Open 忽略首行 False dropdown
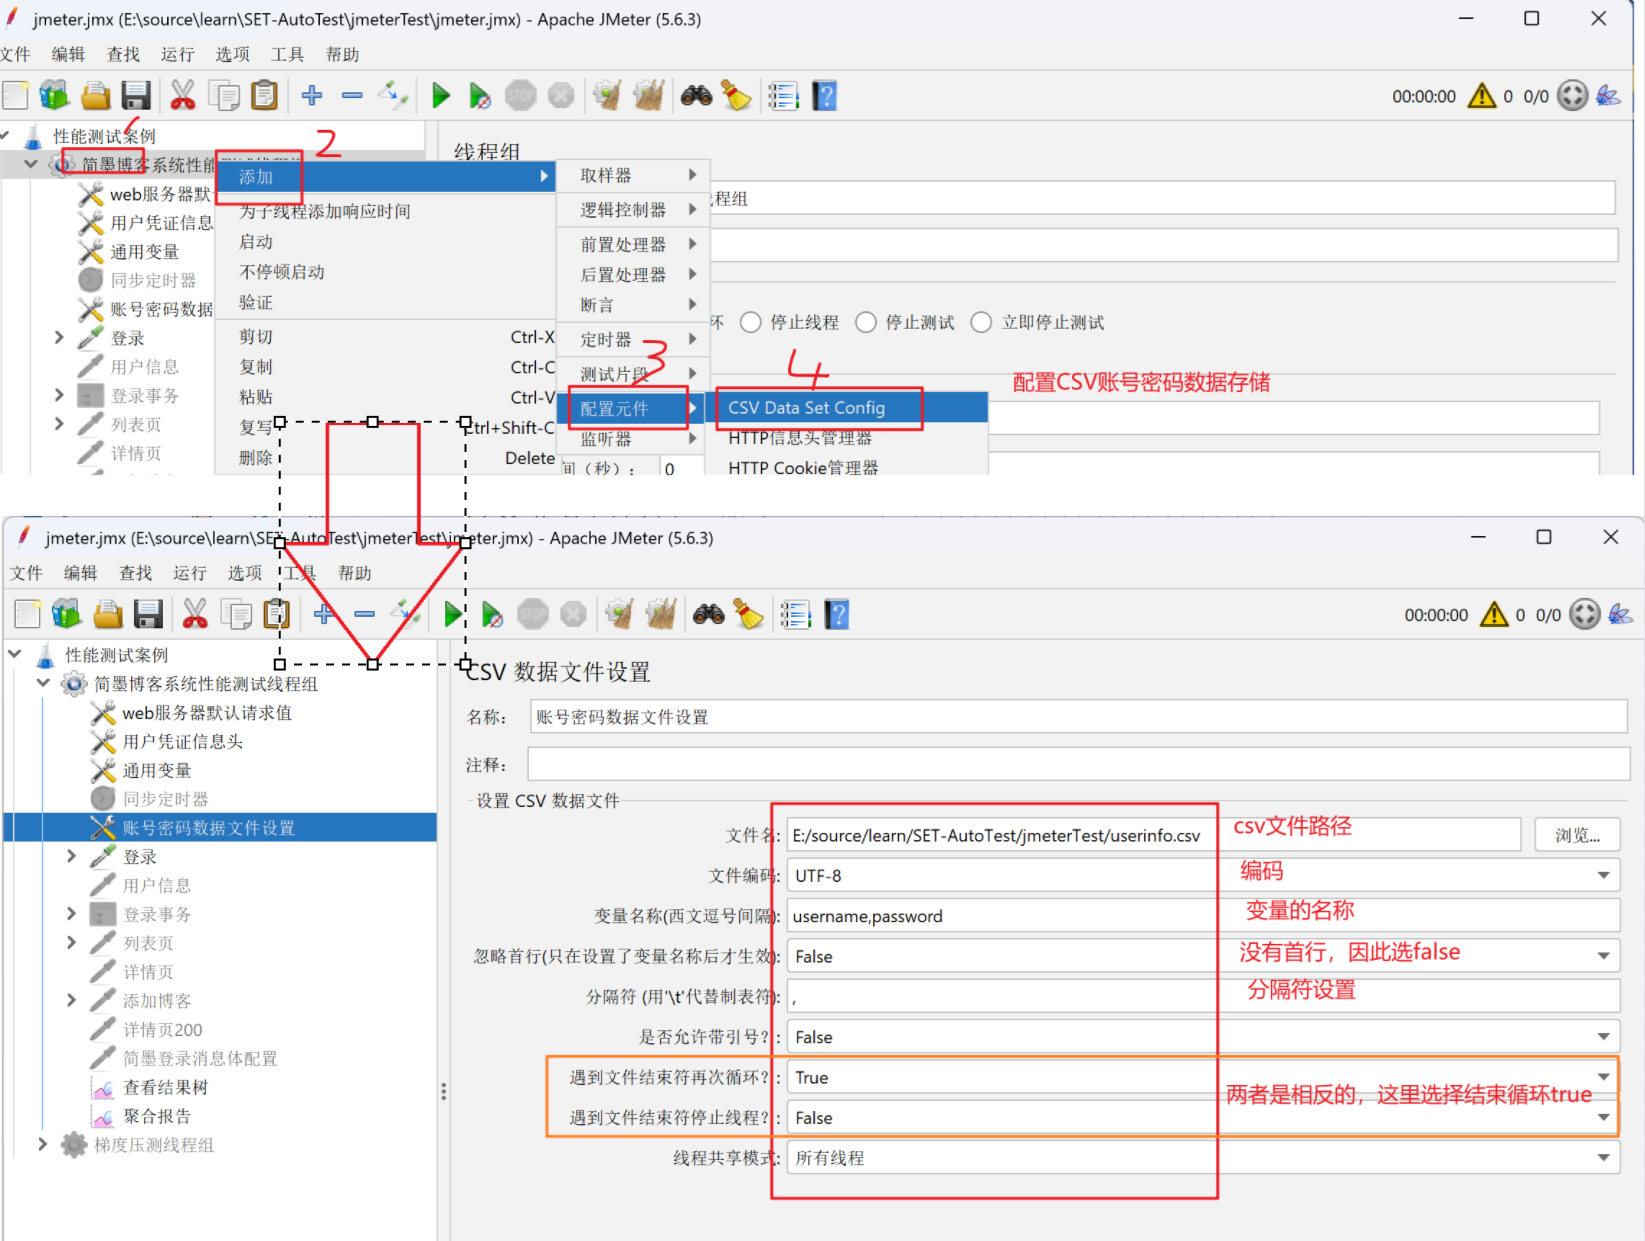The height and width of the screenshot is (1241, 1645). click(1604, 956)
